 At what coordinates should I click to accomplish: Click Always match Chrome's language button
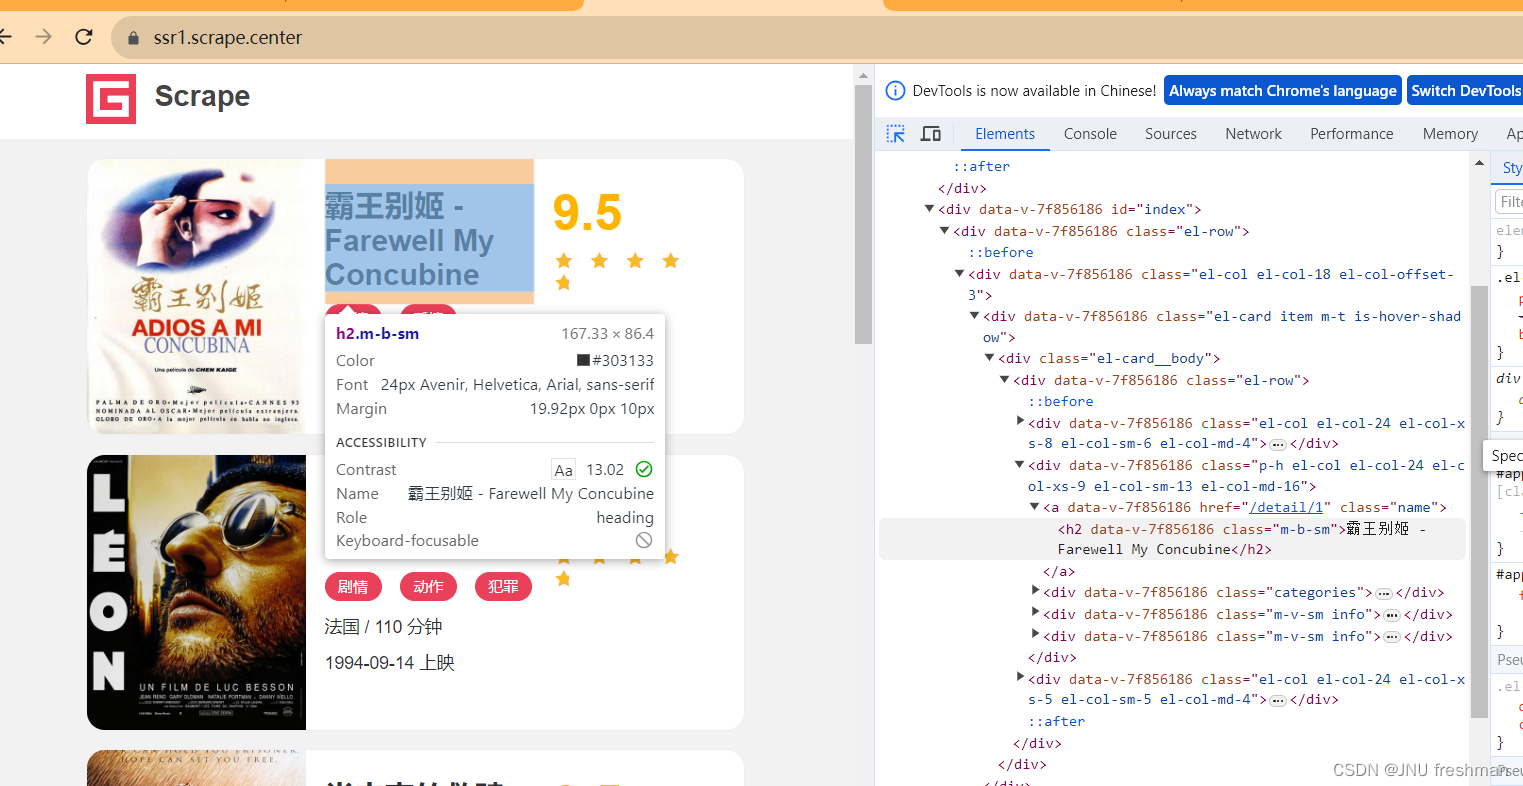tap(1283, 90)
